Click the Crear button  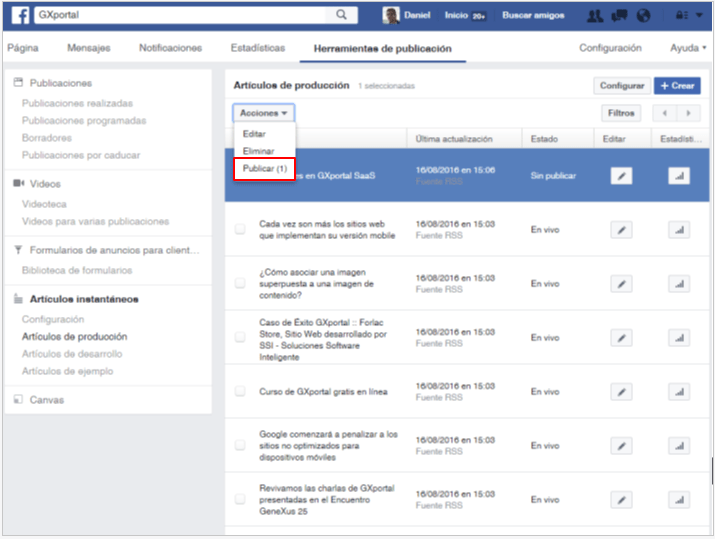pyautogui.click(x=677, y=86)
